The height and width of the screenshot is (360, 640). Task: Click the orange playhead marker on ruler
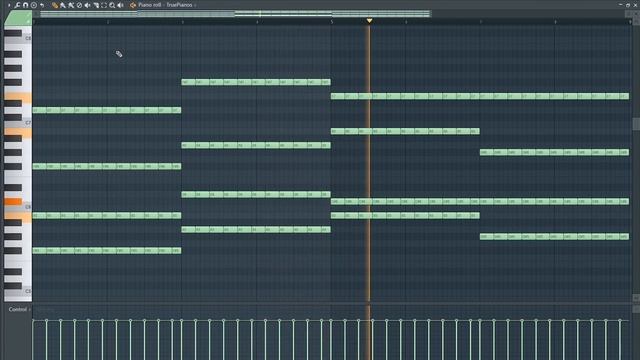[369, 20]
